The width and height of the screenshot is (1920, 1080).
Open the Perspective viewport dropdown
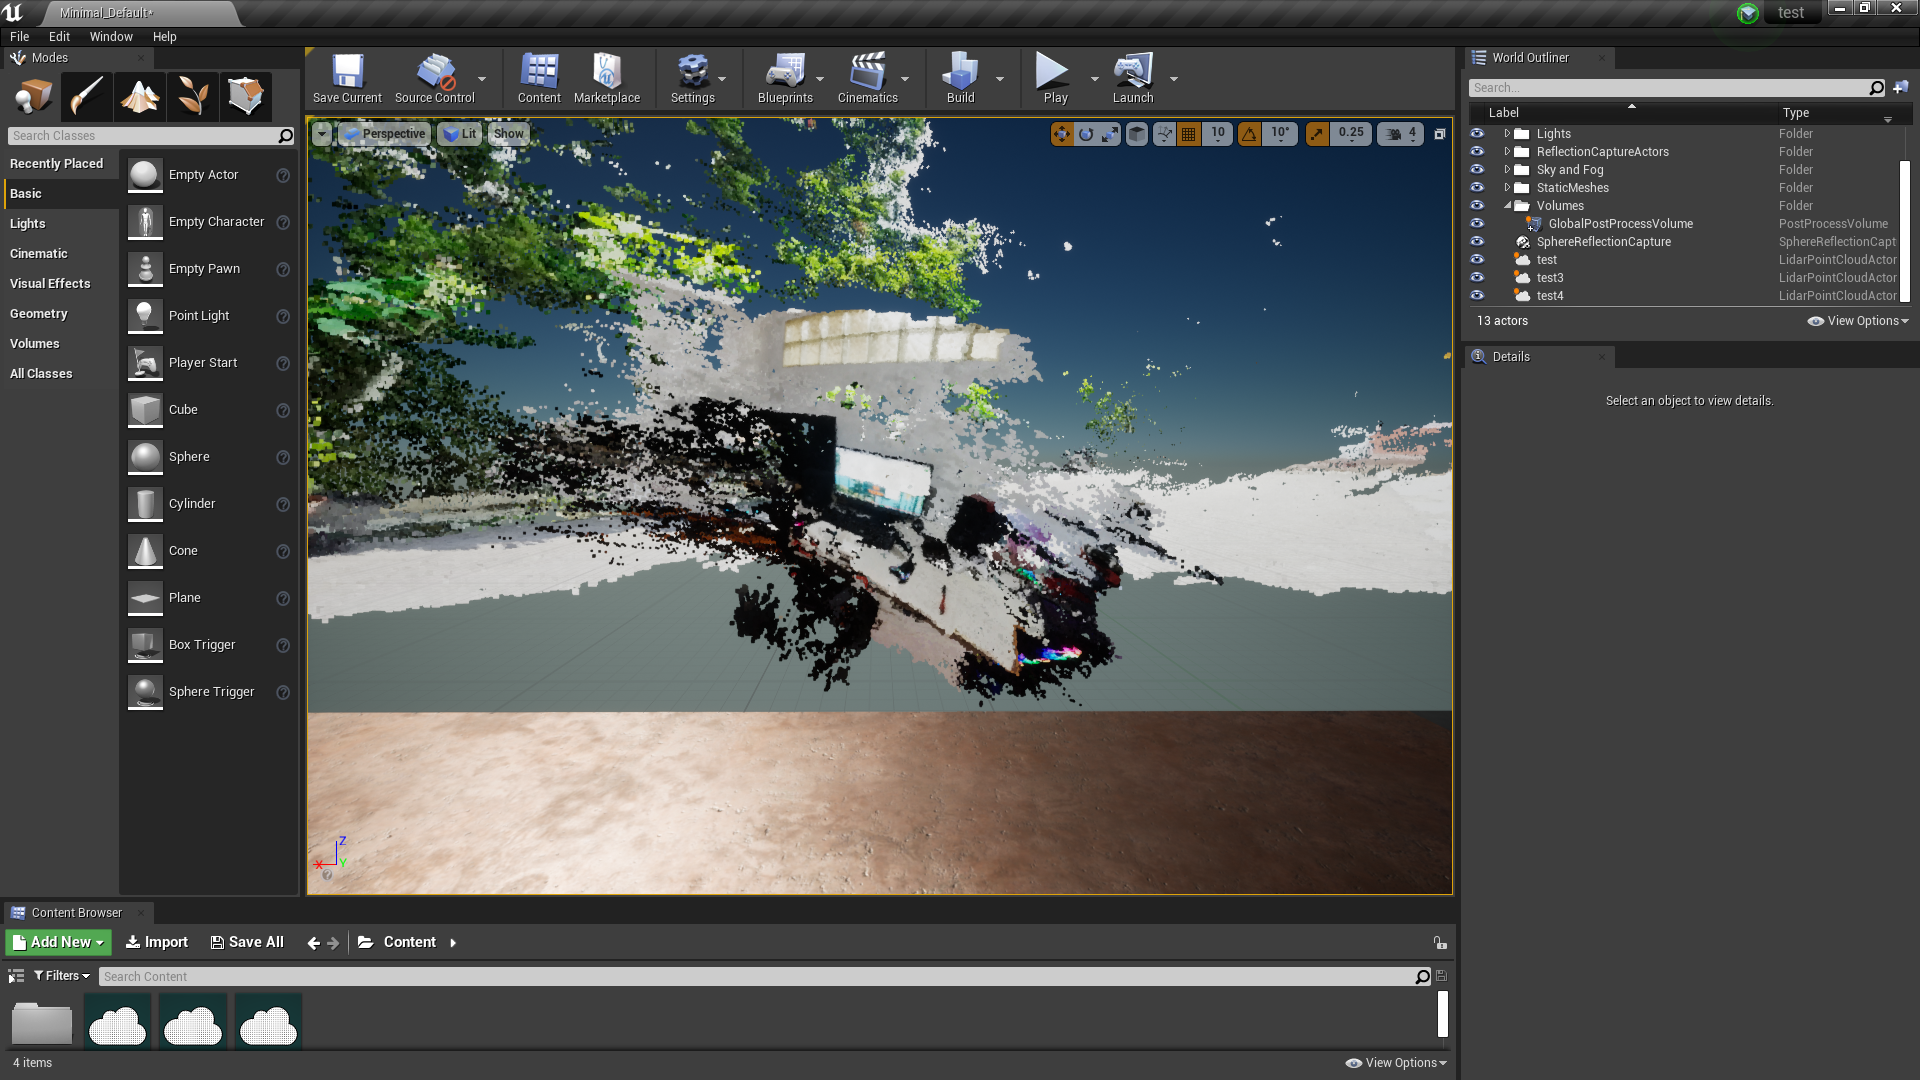(384, 133)
